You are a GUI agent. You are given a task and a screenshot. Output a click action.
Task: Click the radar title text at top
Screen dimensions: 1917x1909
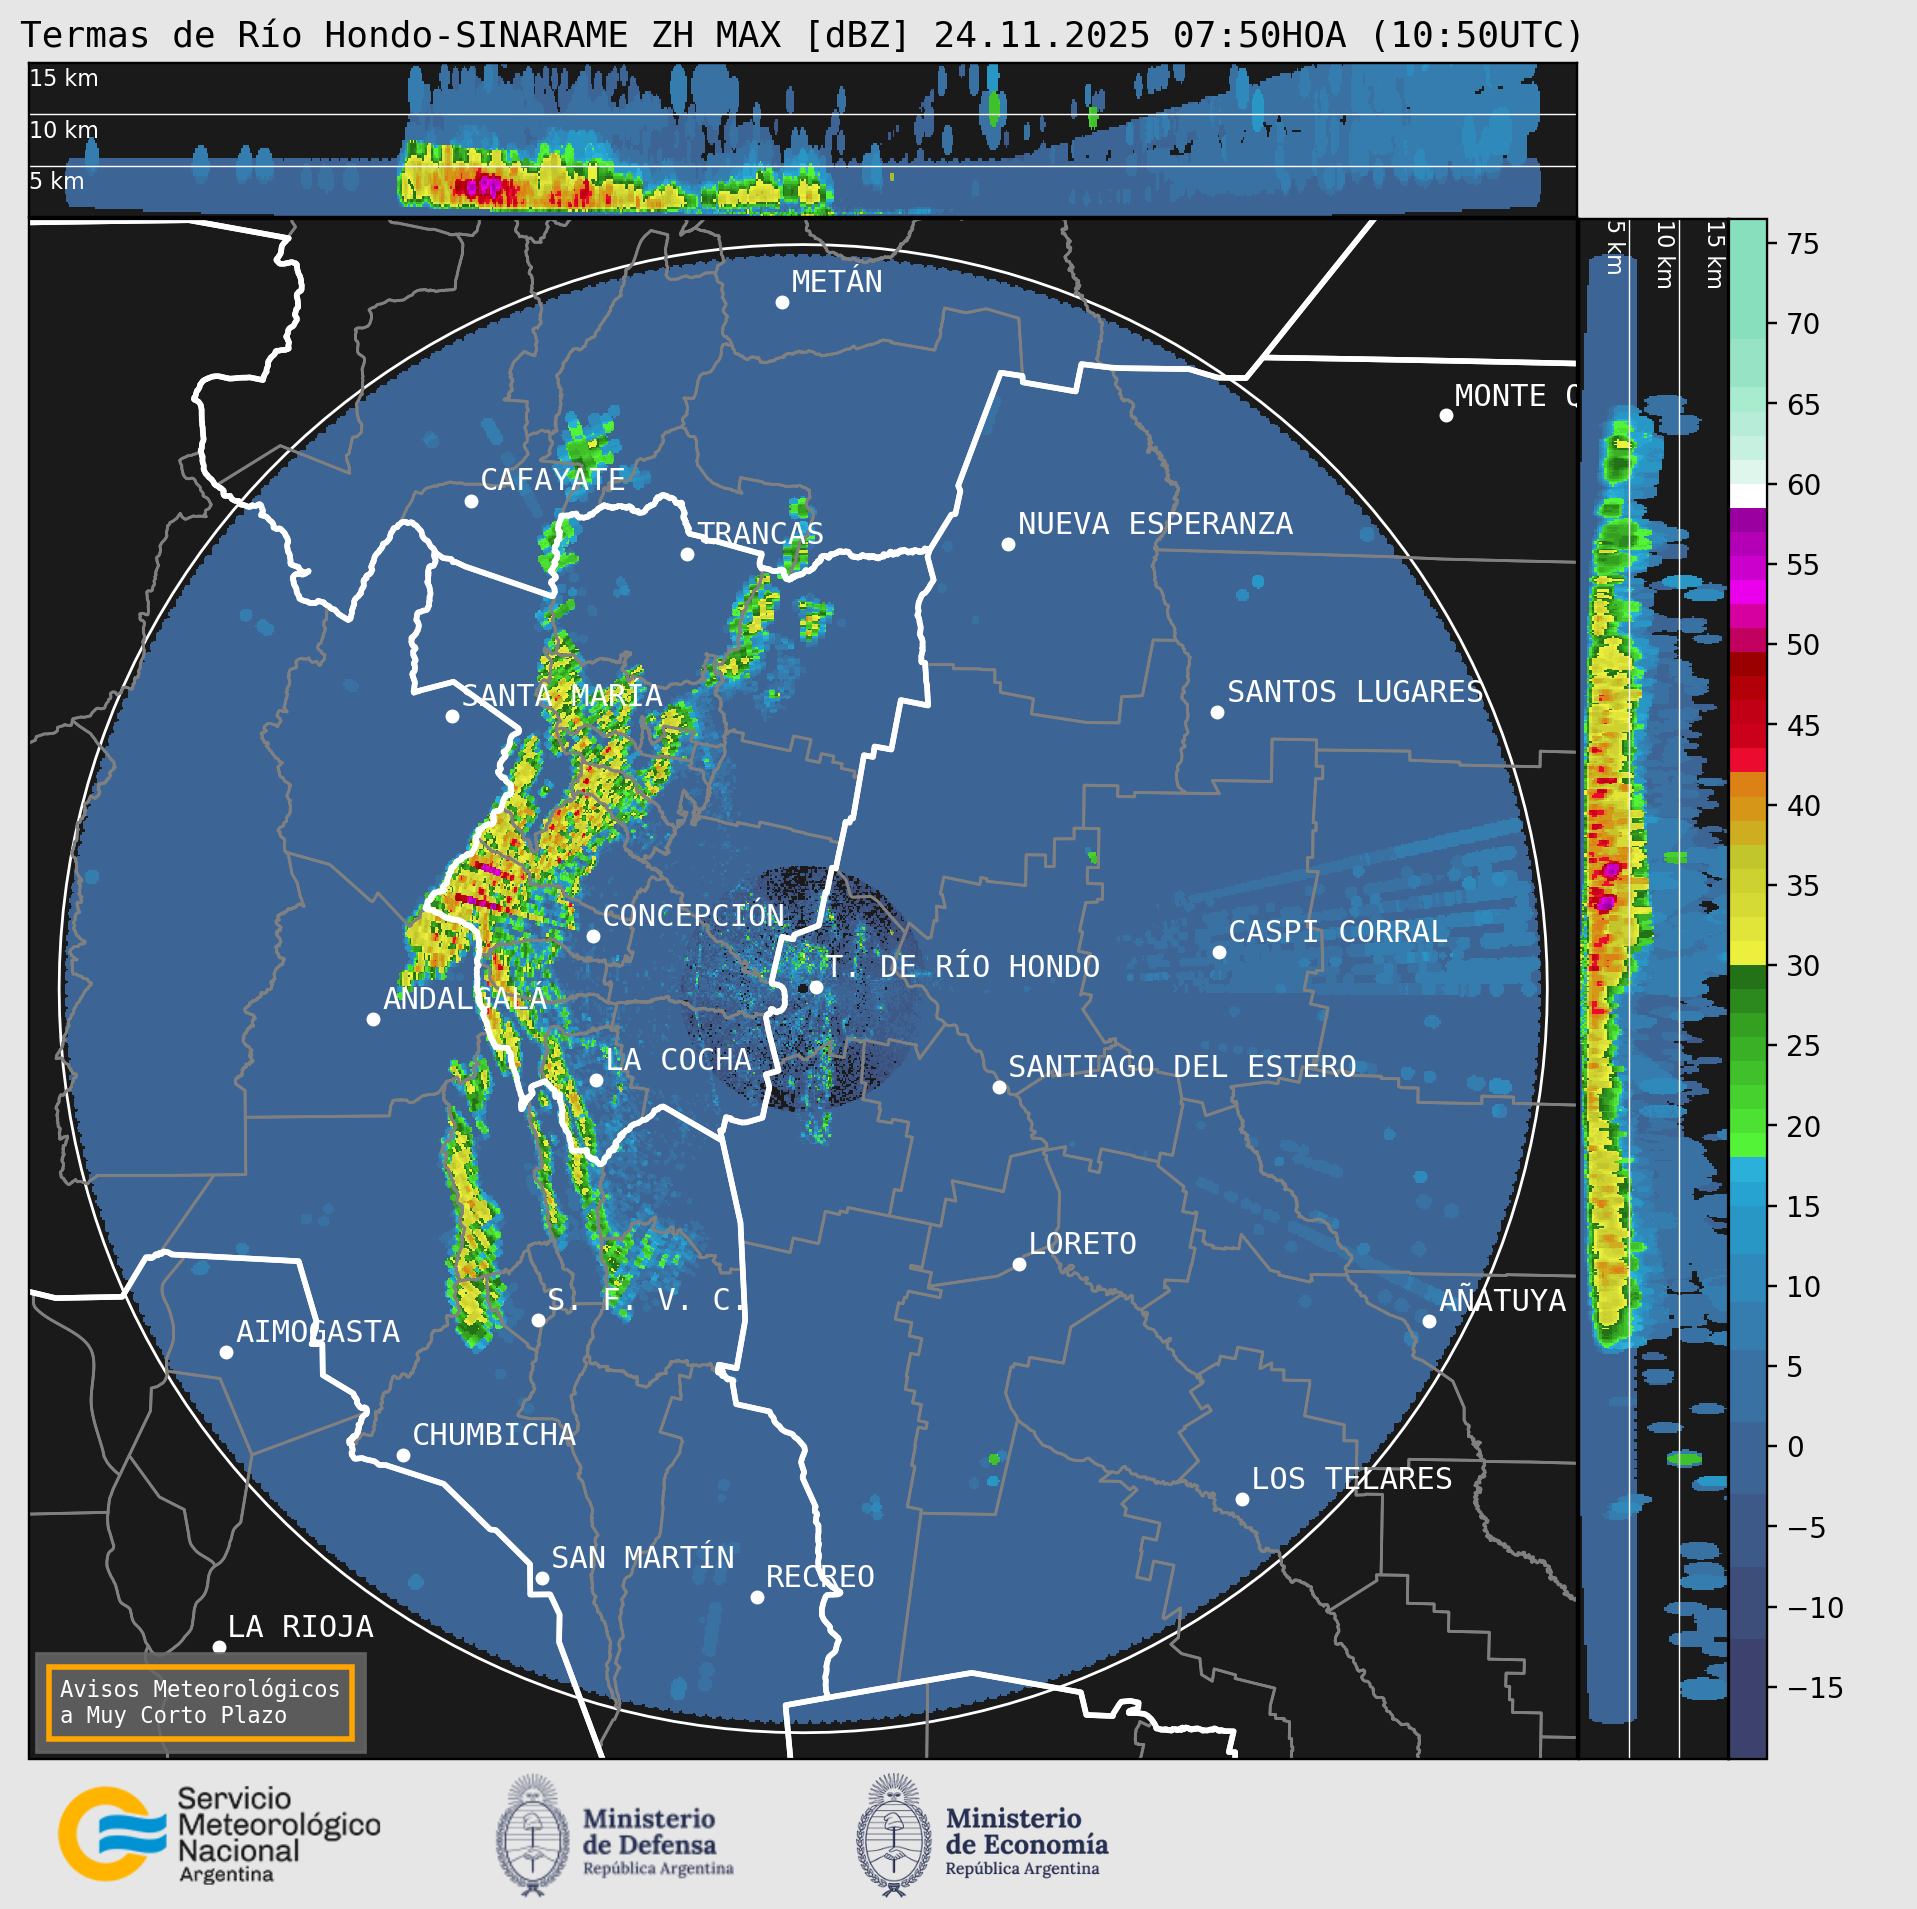(803, 35)
